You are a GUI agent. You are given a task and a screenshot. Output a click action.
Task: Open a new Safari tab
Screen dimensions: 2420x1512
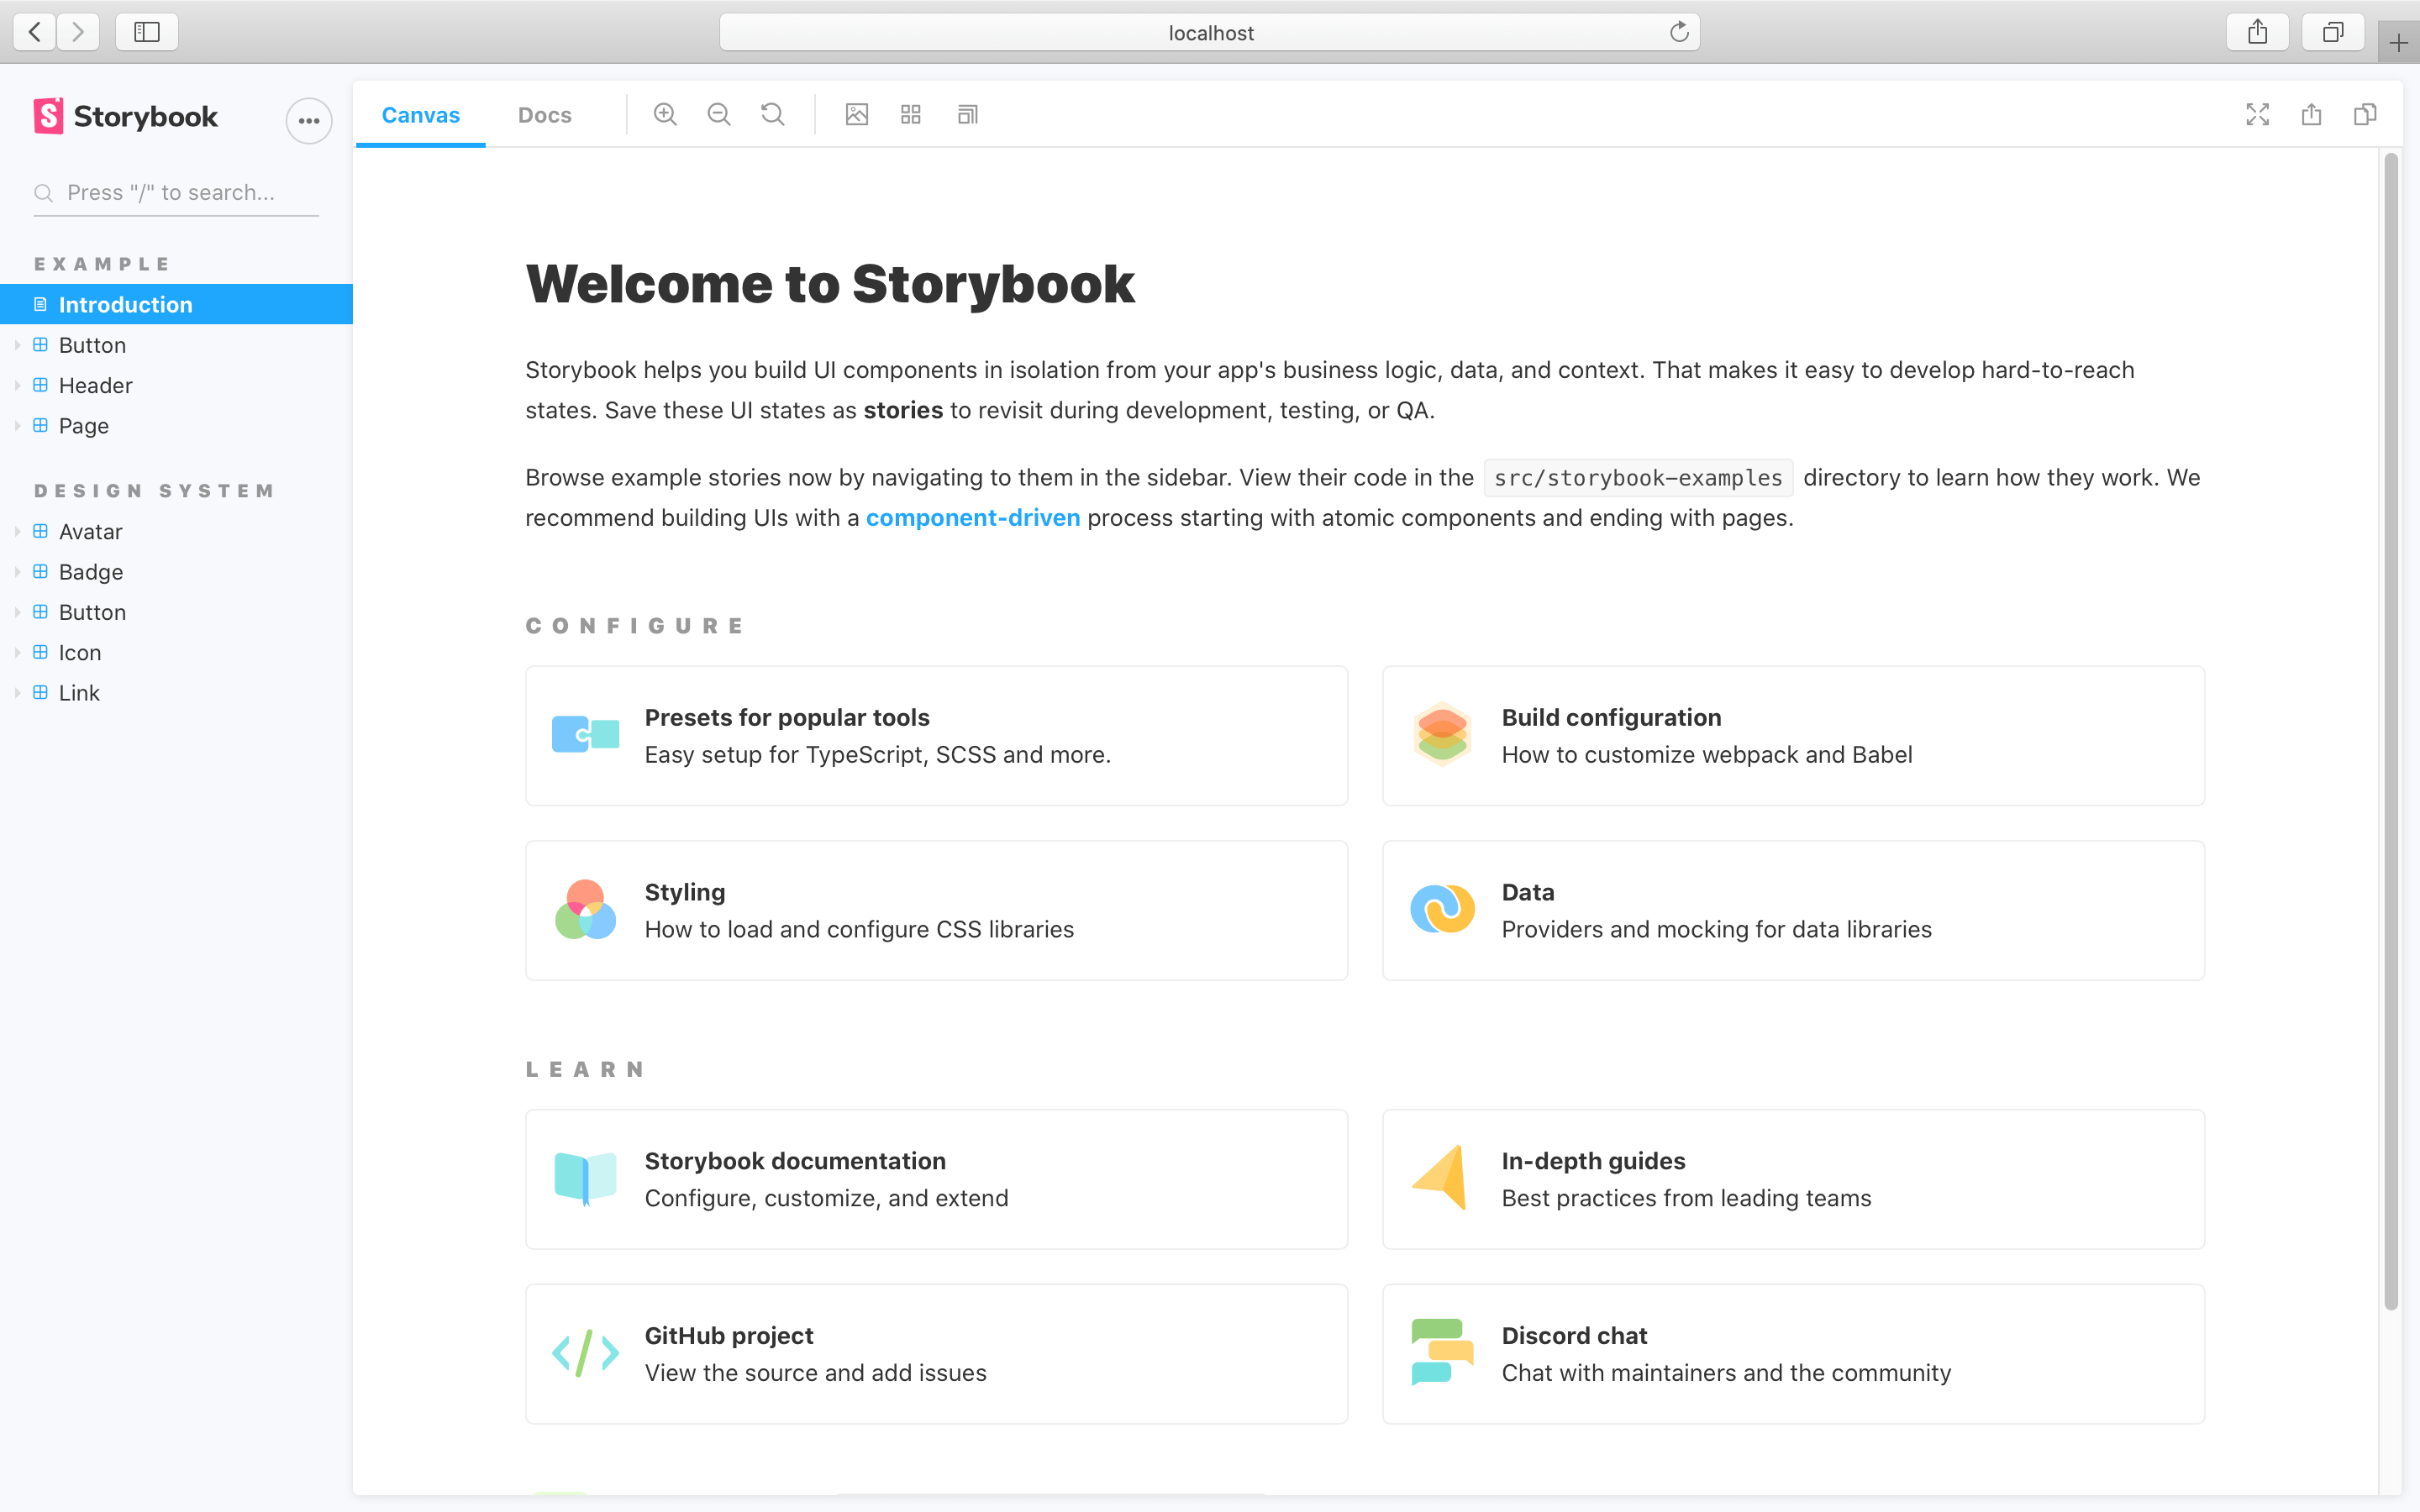[x=2398, y=43]
